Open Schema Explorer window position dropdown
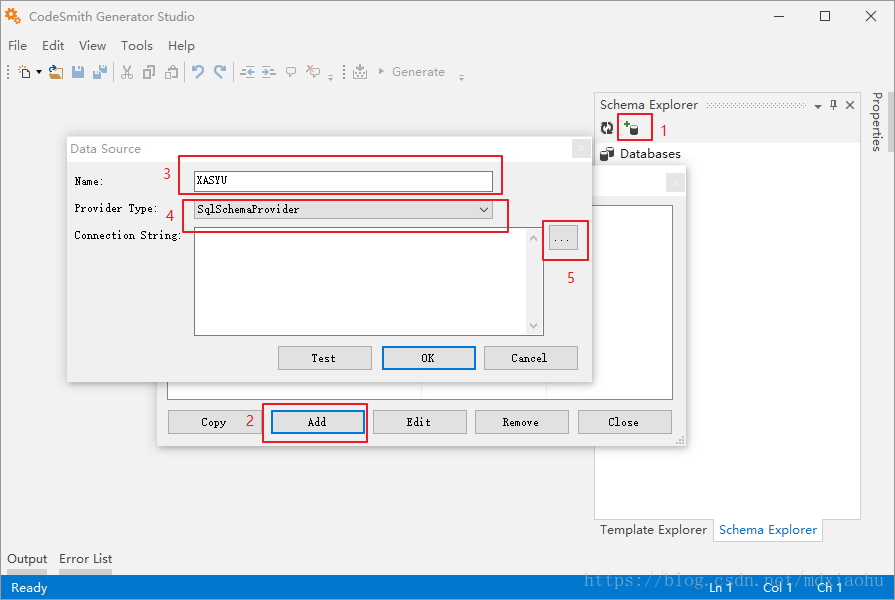 click(x=818, y=106)
